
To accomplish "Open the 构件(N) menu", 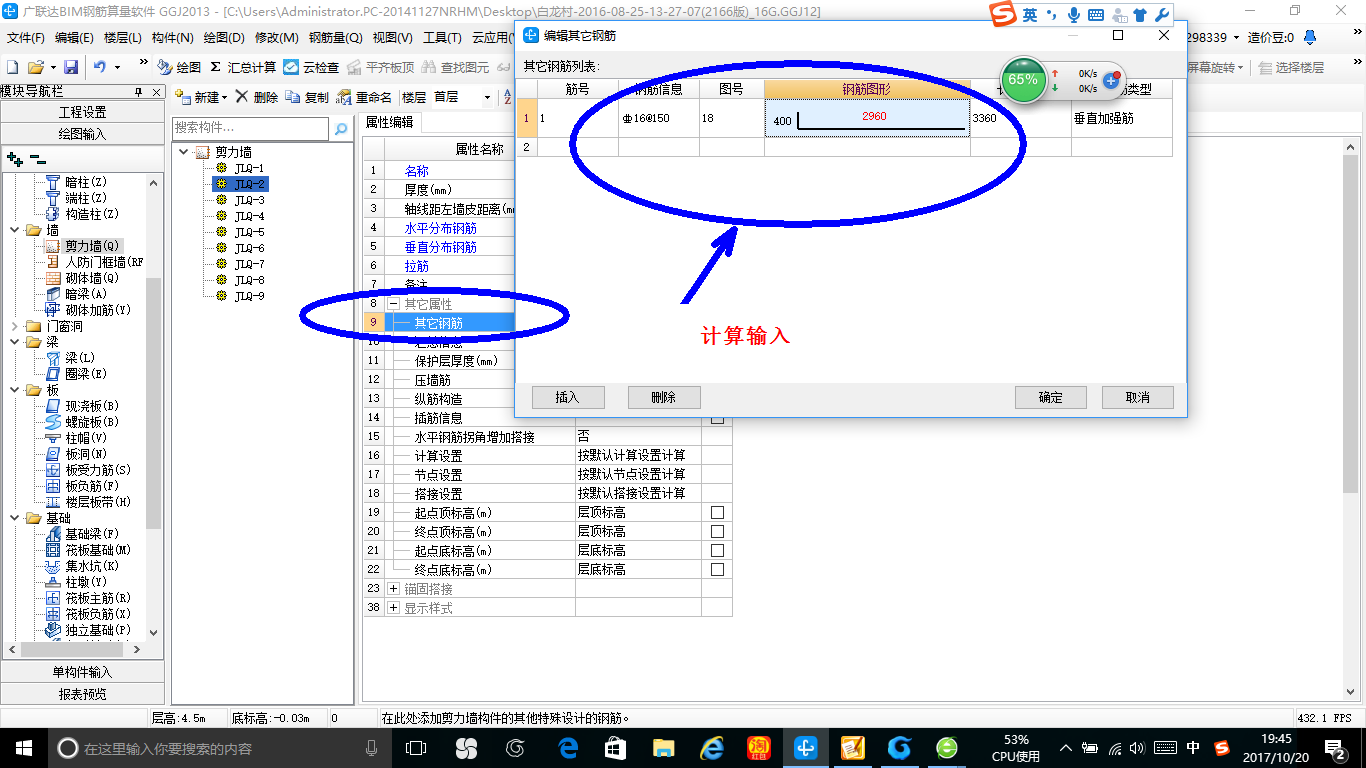I will (x=173, y=38).
